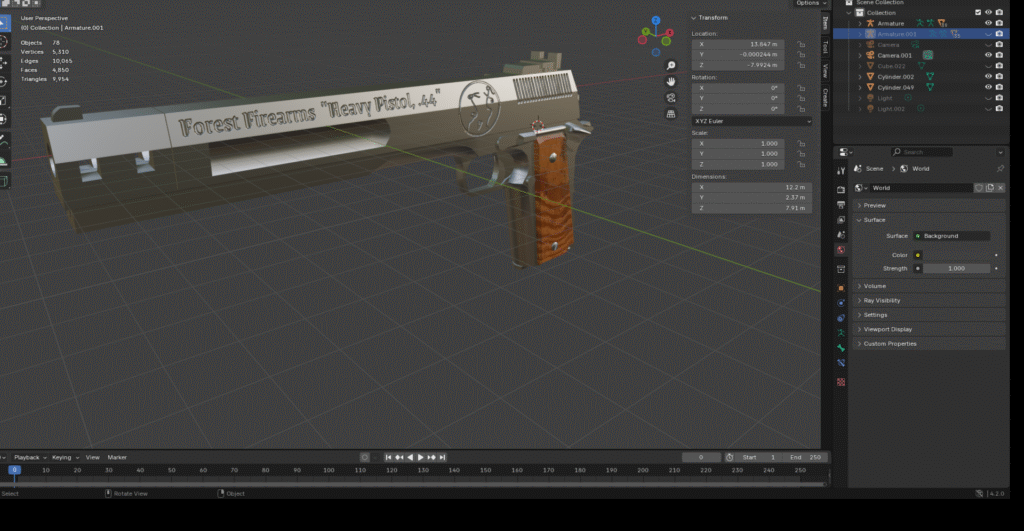Disable Armature render camera toggle
This screenshot has height=531, width=1024.
point(999,23)
